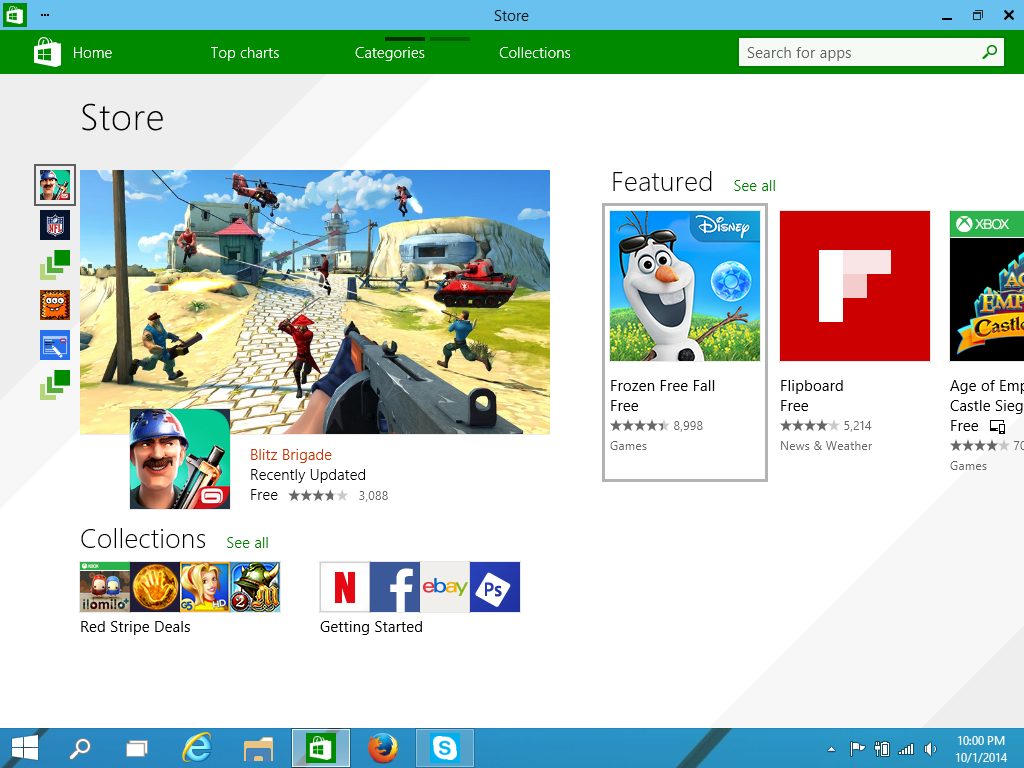Open the red Blitz Brigade title link
Screen dimensions: 1024x768
tap(291, 455)
